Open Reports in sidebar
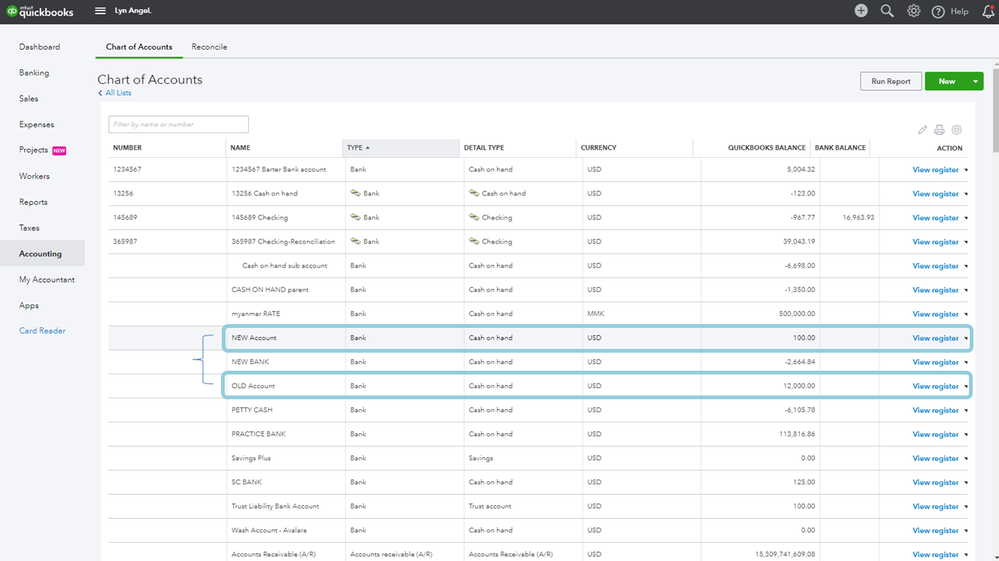The height and width of the screenshot is (561, 999). point(33,202)
